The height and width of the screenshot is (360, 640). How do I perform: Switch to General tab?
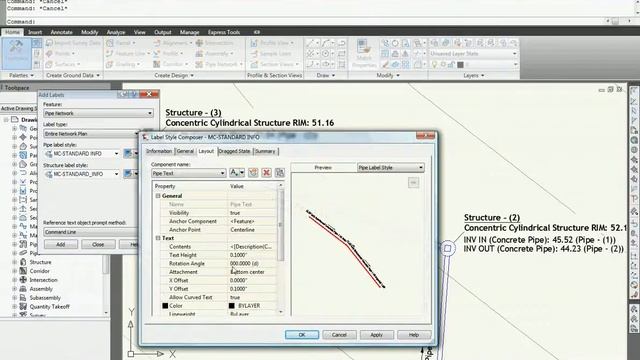(185, 151)
